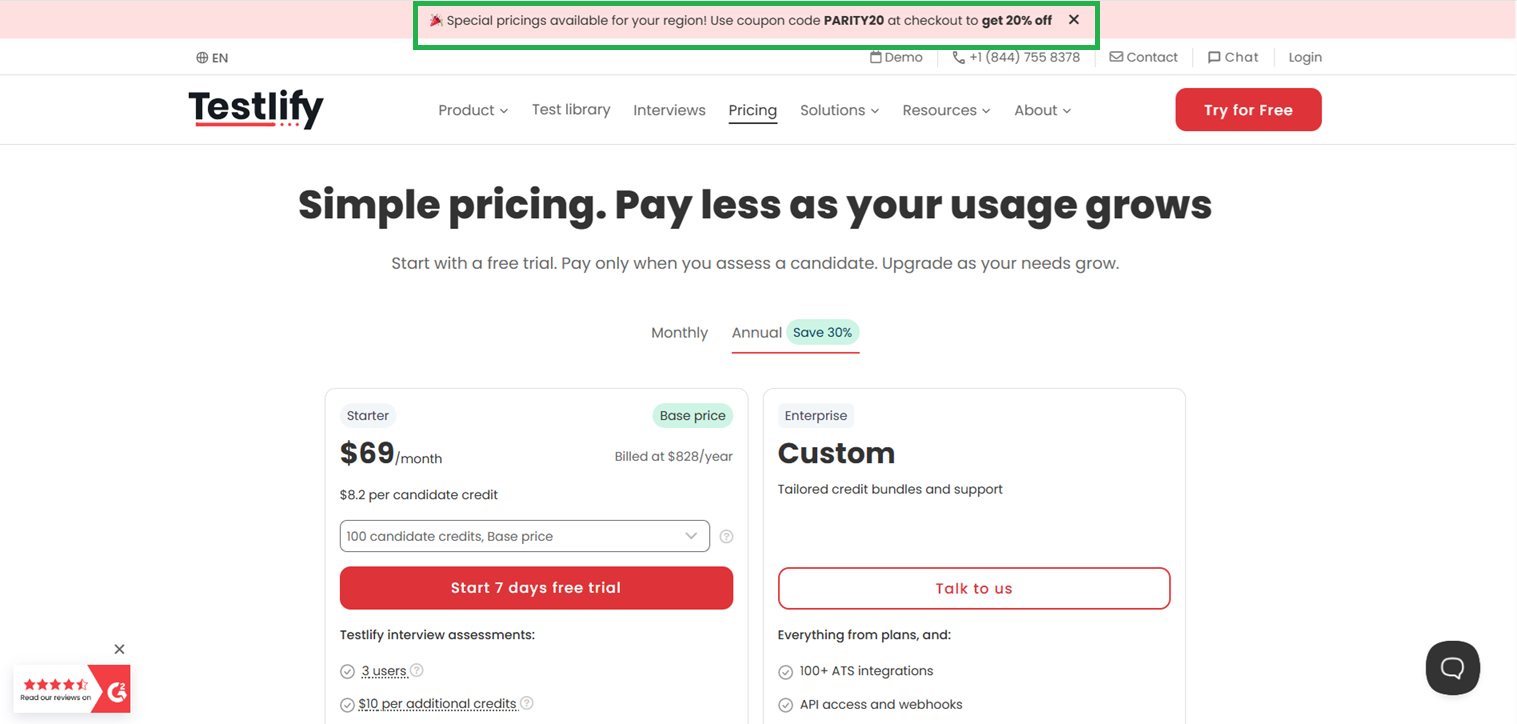Click the Starter plan label

(x=368, y=416)
